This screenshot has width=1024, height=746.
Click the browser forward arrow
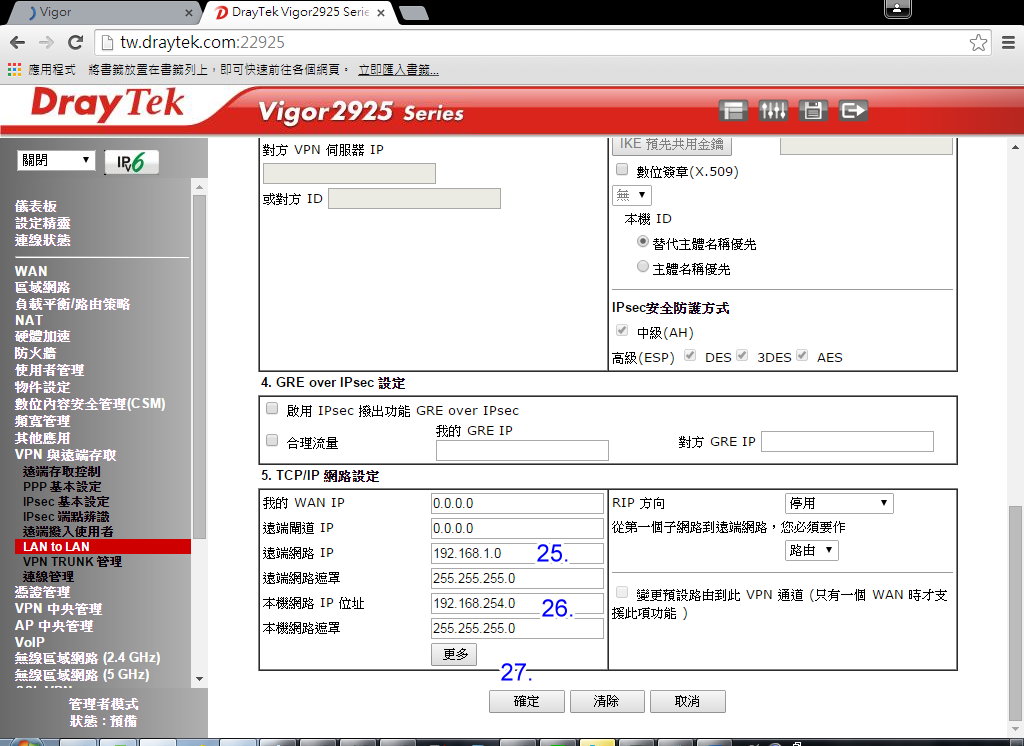coord(46,42)
